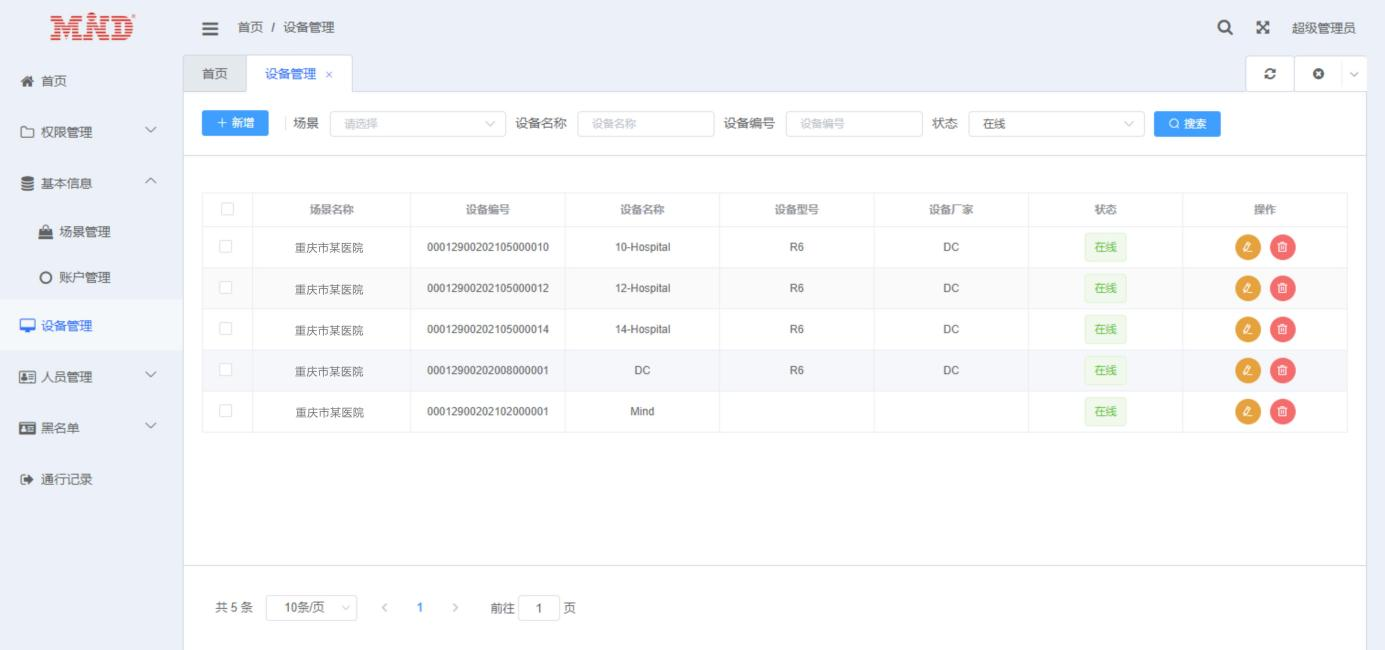Open the 场景 select dropdown
1385x650 pixels.
coord(417,124)
